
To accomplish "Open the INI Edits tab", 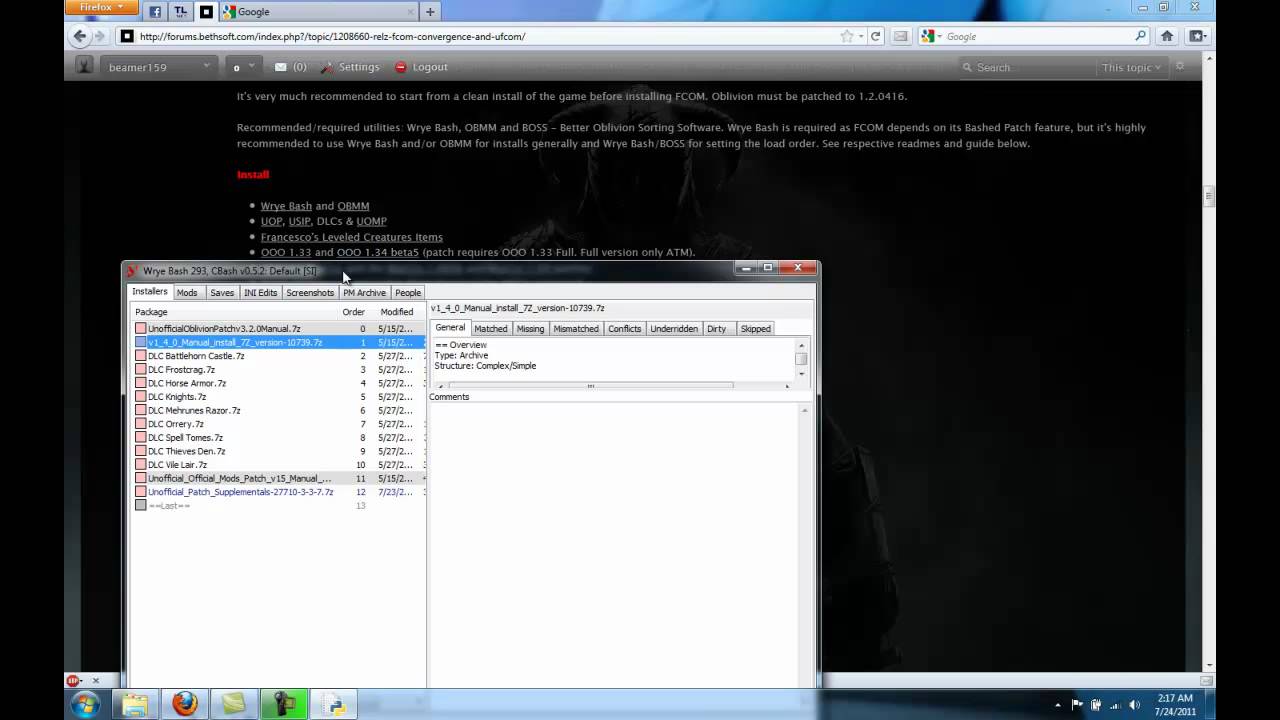I will 260,292.
